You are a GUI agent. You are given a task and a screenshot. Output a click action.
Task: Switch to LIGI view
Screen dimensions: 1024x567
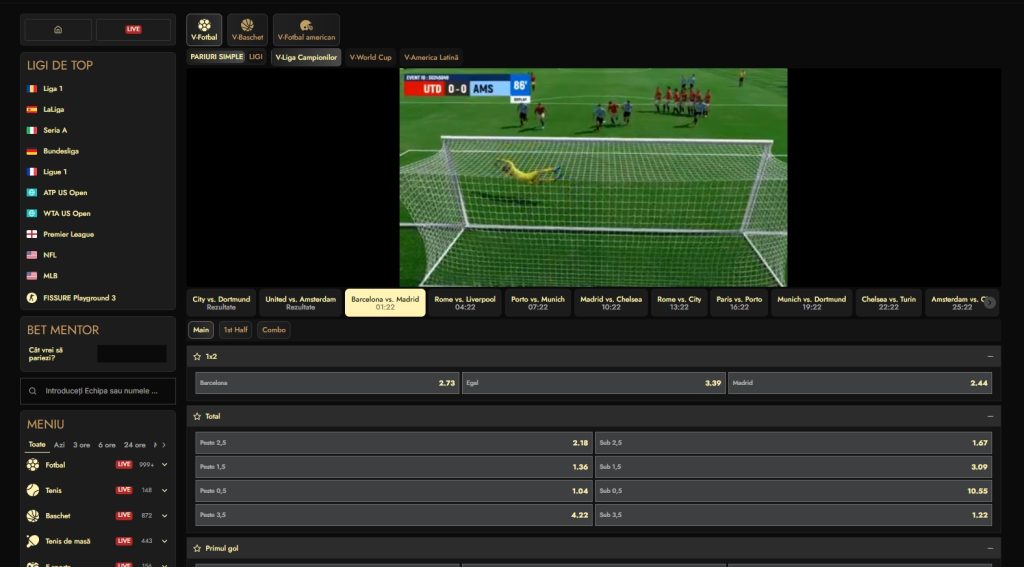[x=255, y=57]
